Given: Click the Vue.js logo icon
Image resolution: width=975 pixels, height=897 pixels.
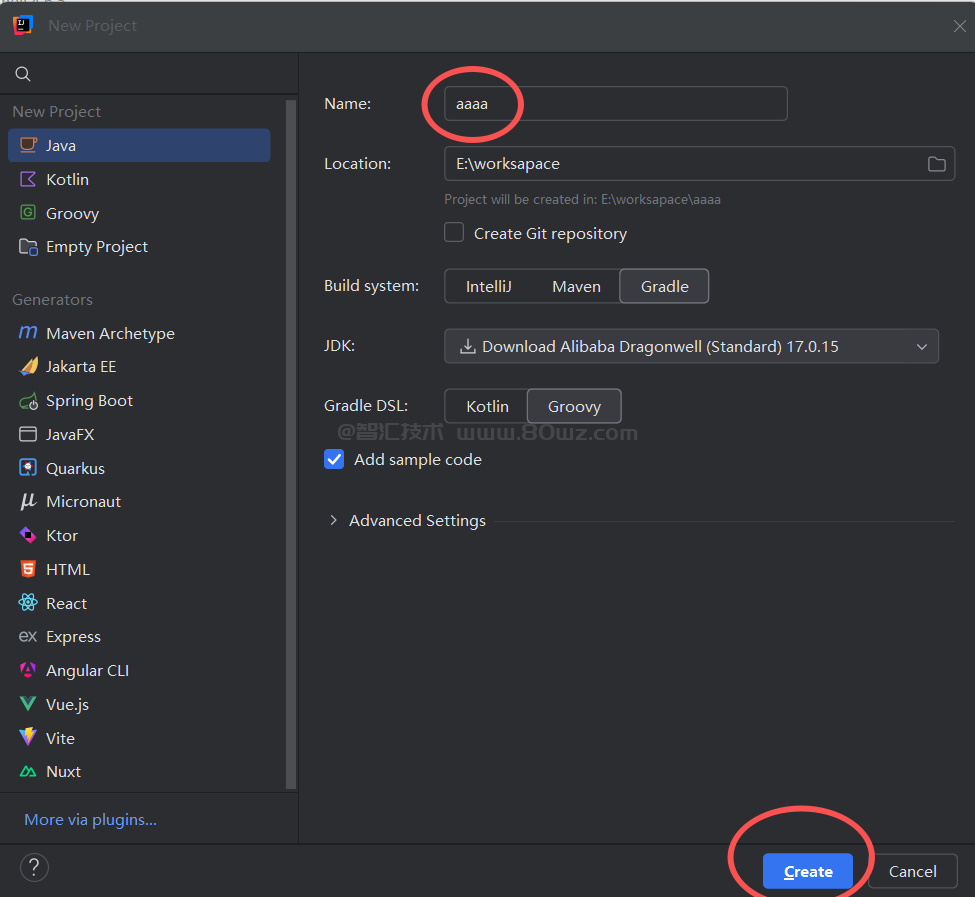Looking at the screenshot, I should (28, 704).
